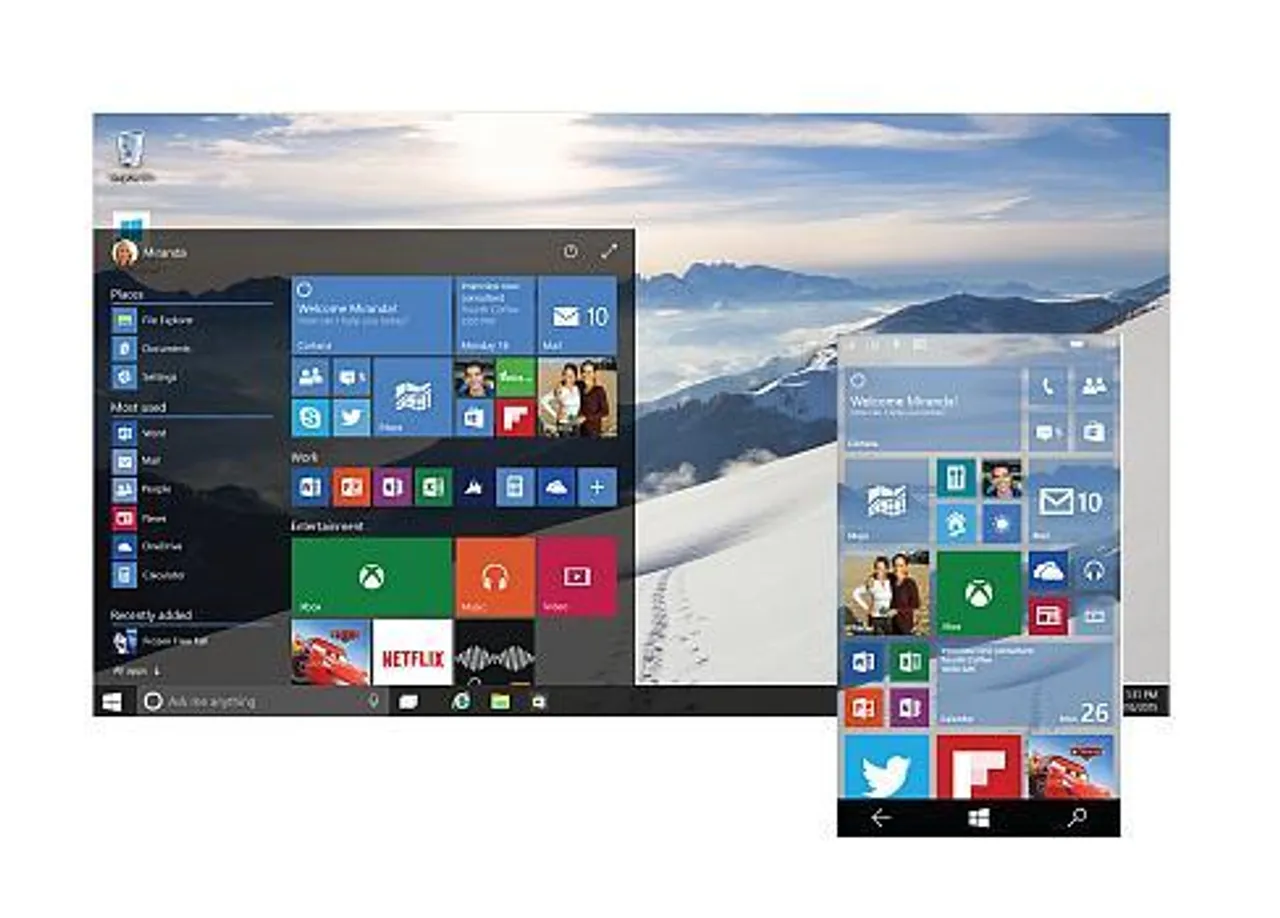Click the power button in the Start menu
The width and height of the screenshot is (1280, 918).
pyautogui.click(x=570, y=252)
